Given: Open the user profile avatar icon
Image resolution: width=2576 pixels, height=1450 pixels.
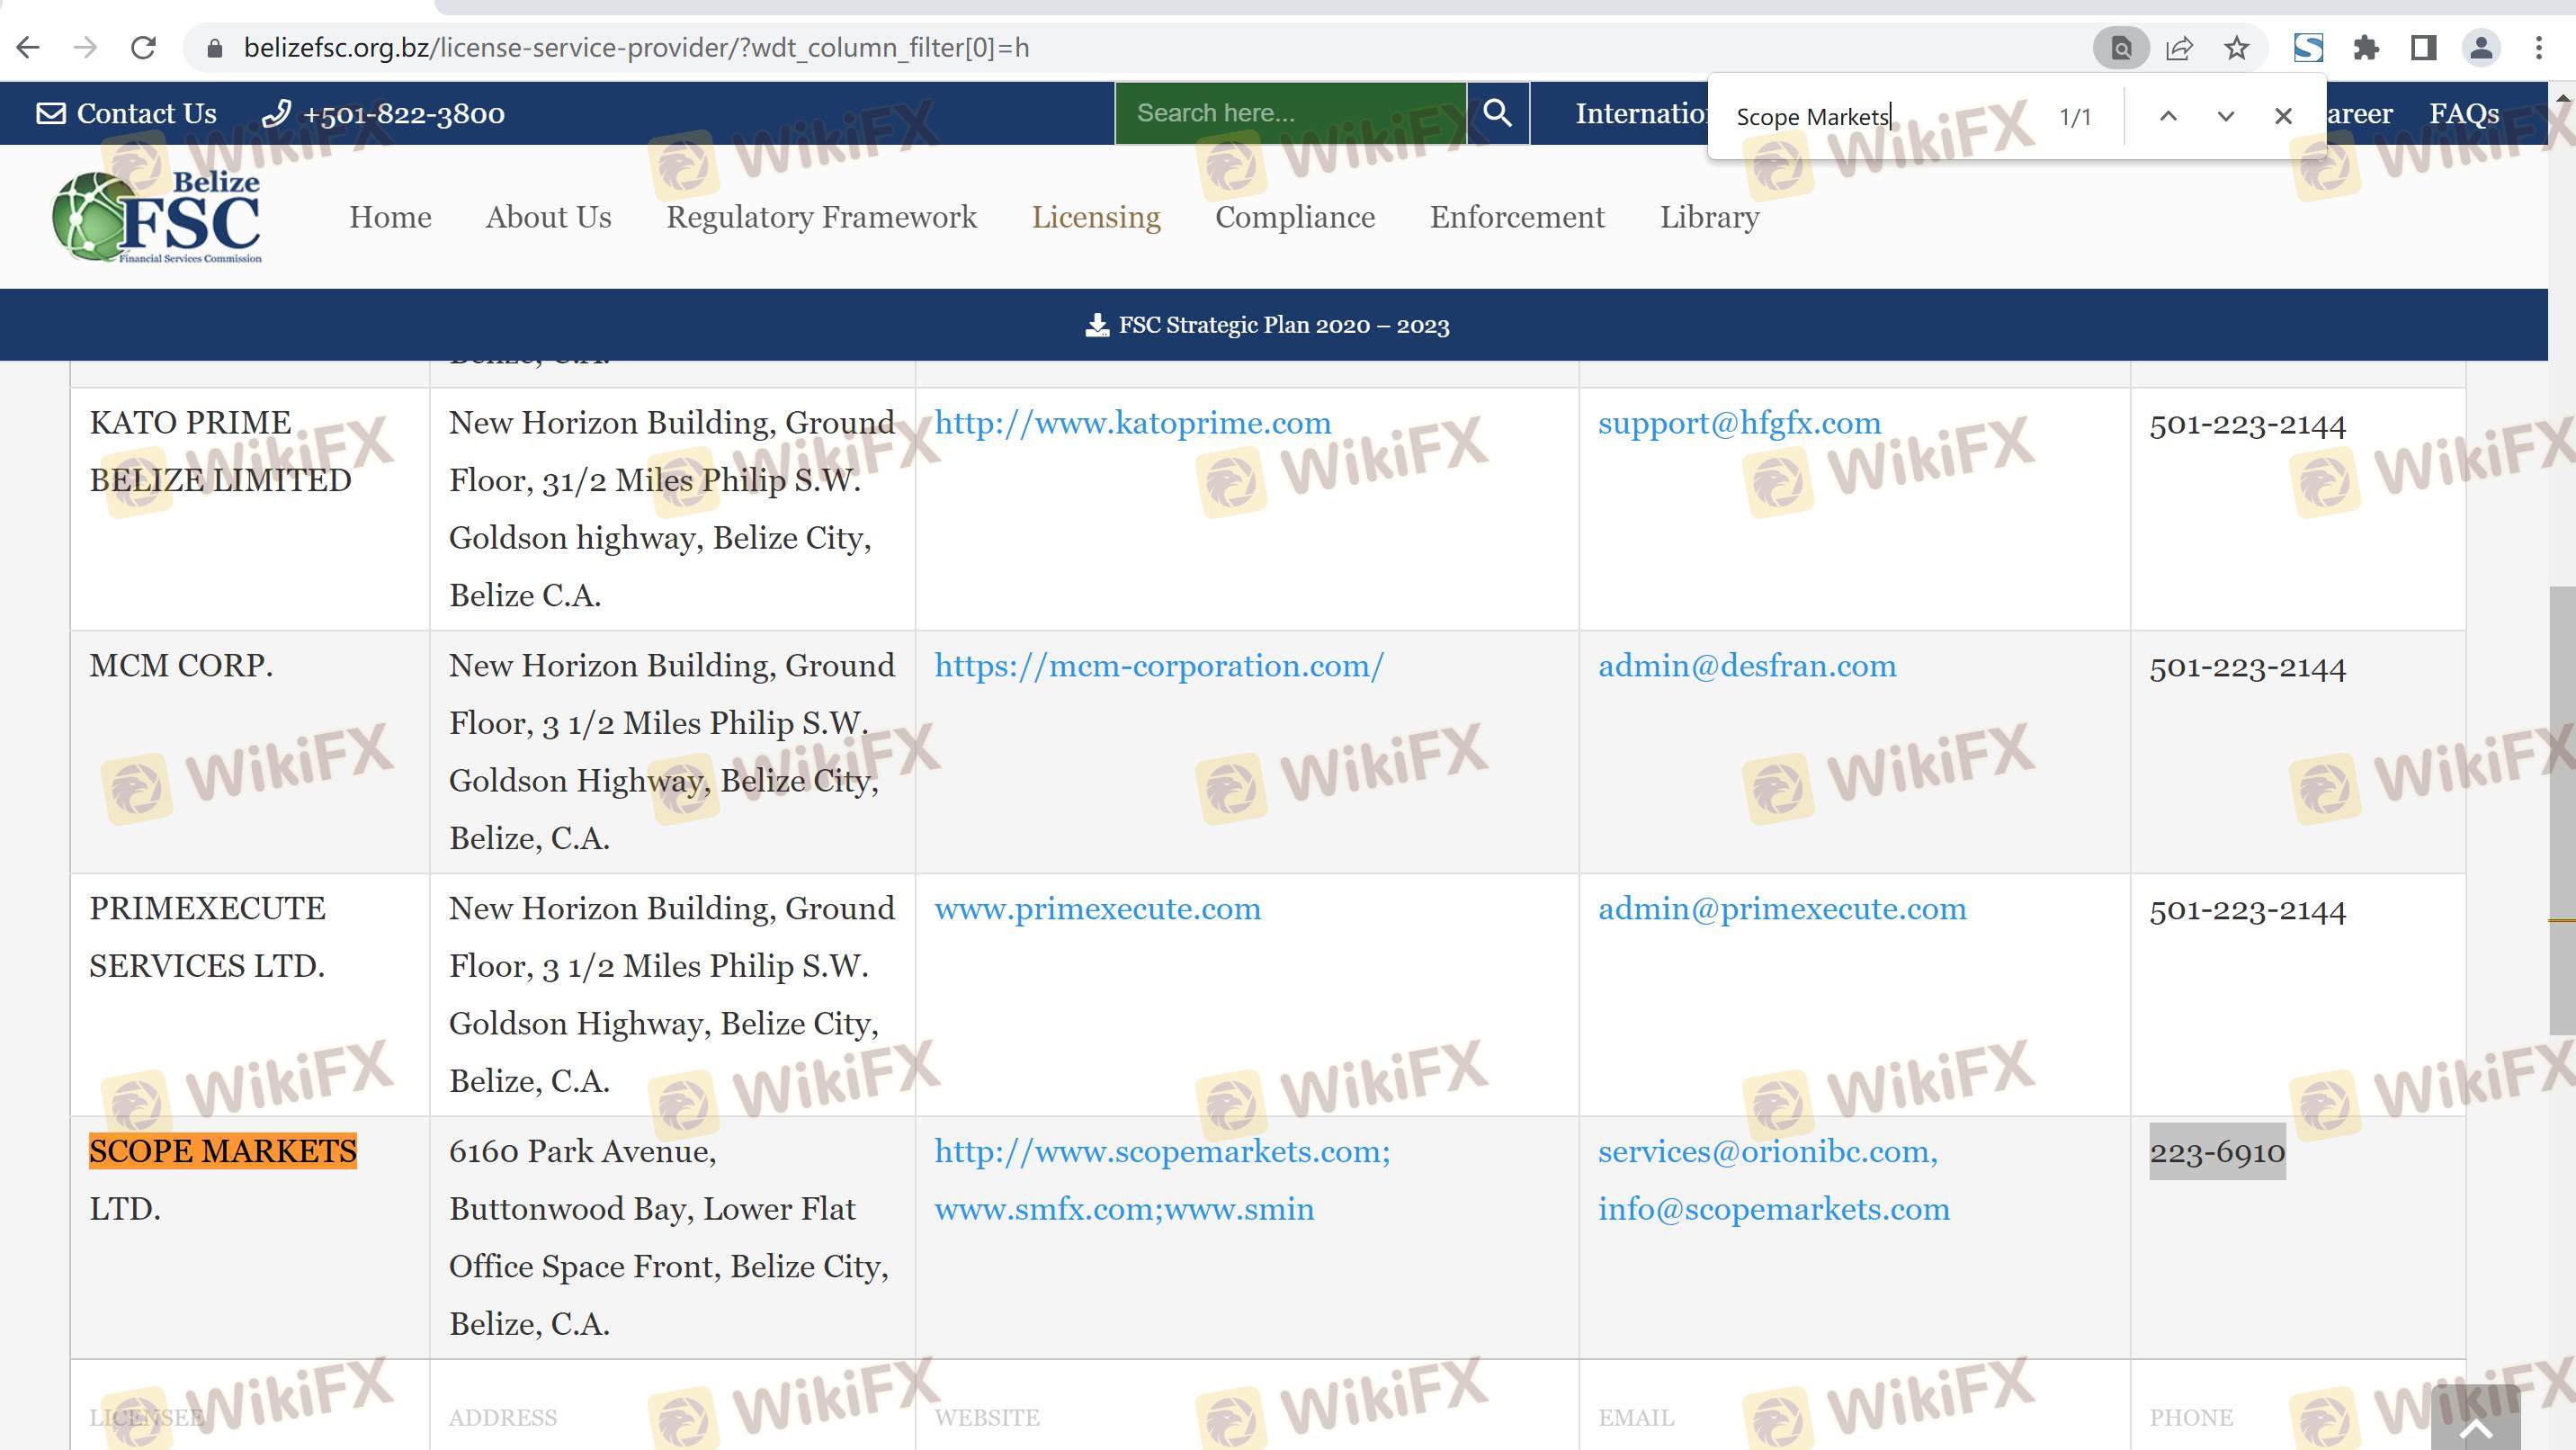Looking at the screenshot, I should coord(2480,48).
